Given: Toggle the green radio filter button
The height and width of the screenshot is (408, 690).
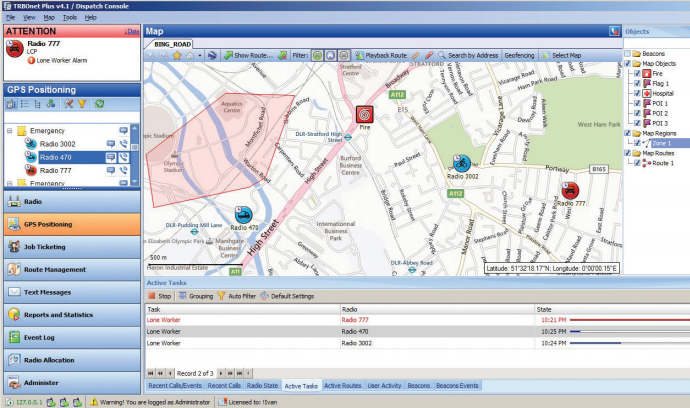Looking at the screenshot, I should tap(317, 55).
